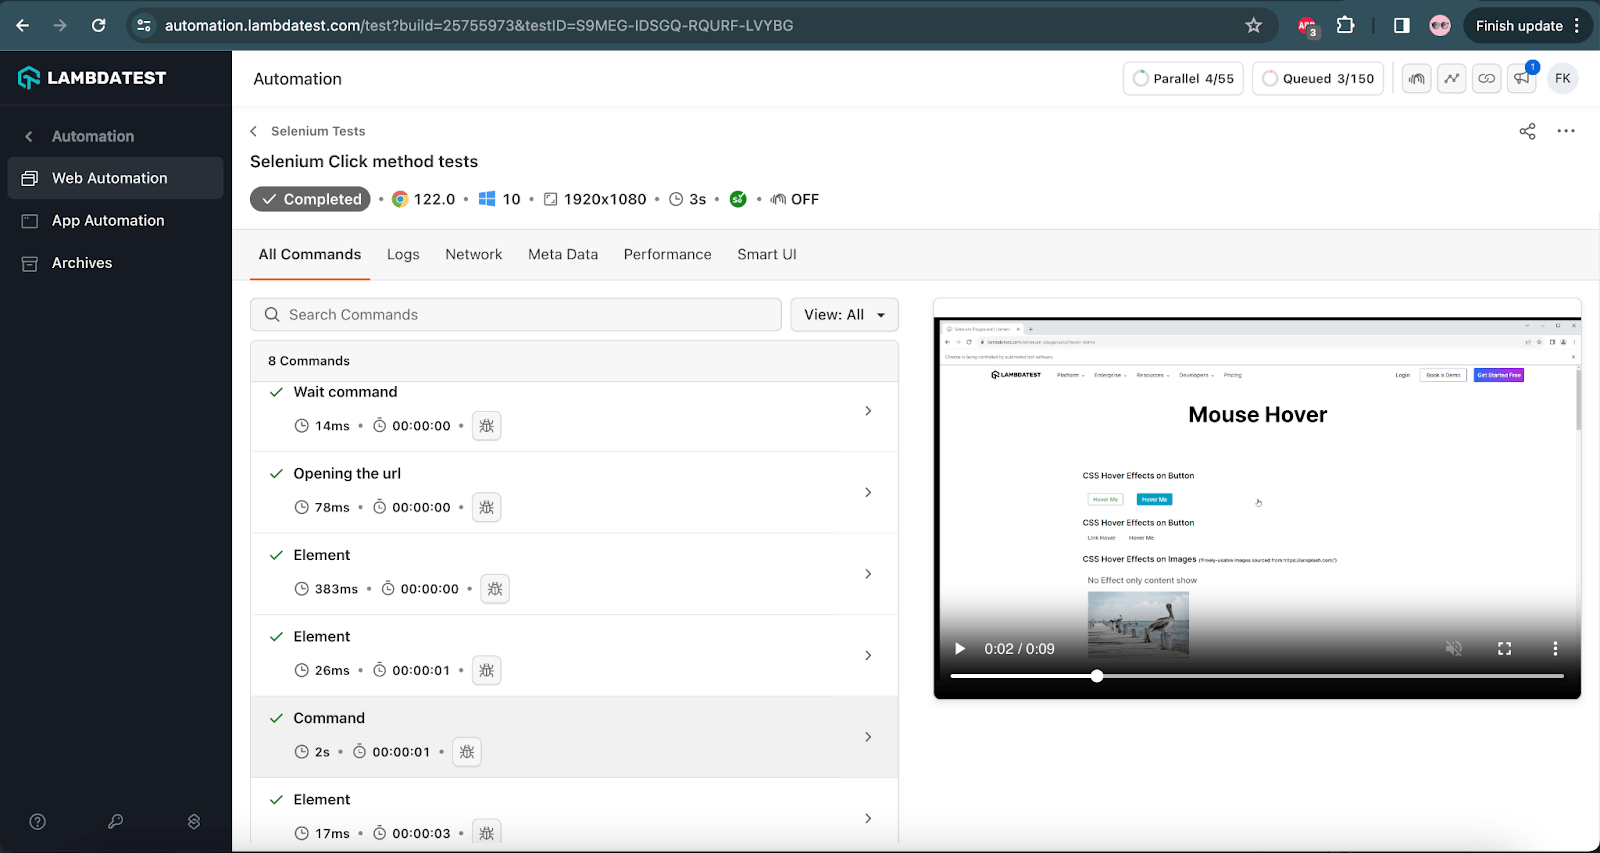Open the Meta Data tab
Viewport: 1600px width, 853px height.
pyautogui.click(x=563, y=255)
